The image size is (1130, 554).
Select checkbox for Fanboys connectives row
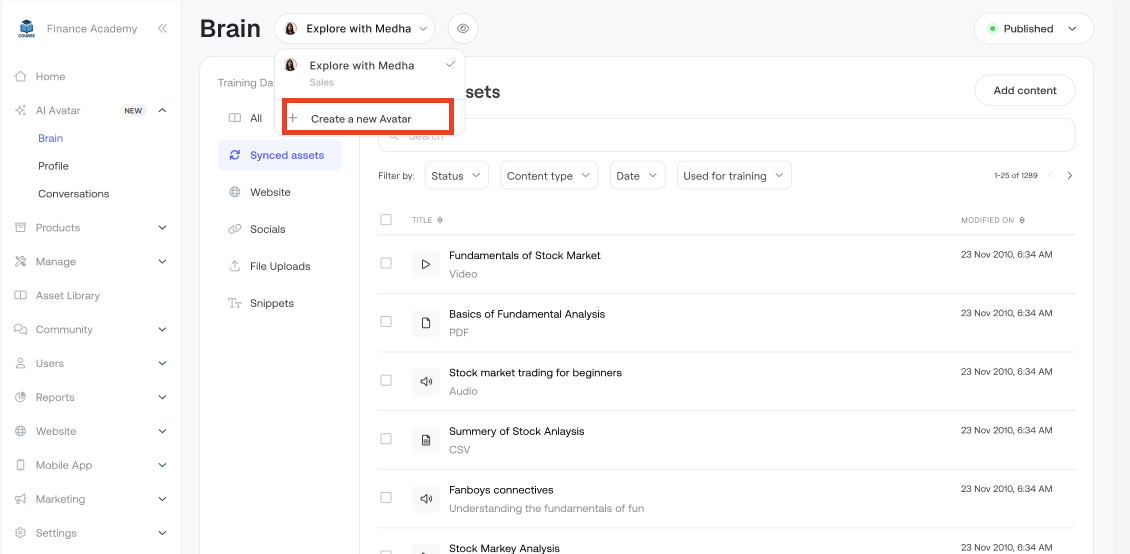(x=386, y=497)
